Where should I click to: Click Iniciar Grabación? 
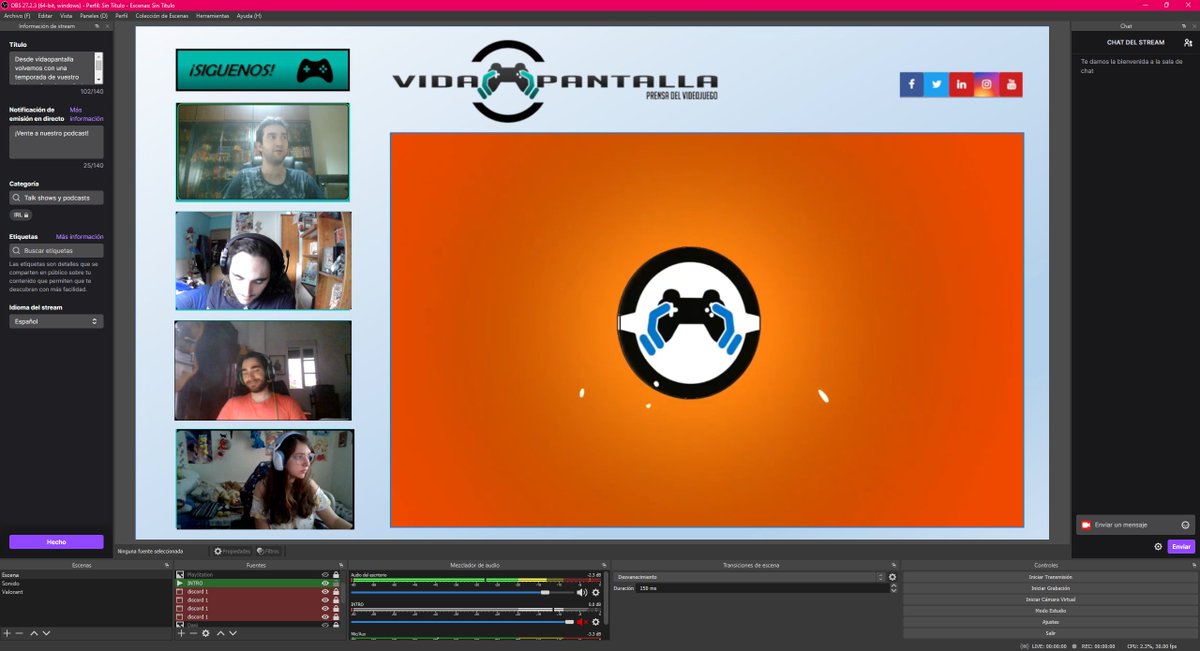1050,588
